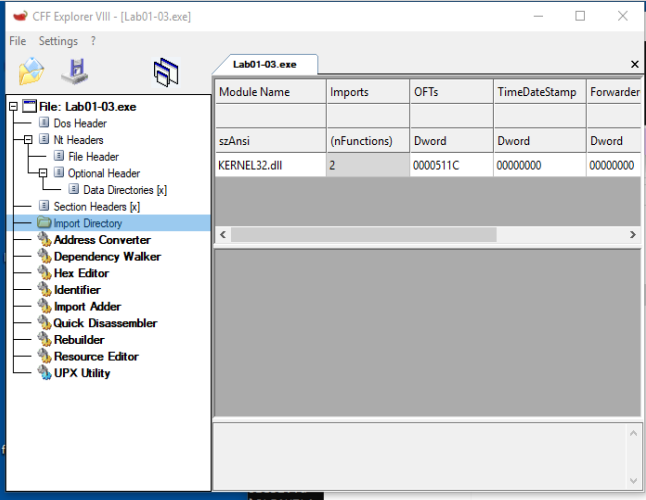Click the bottom panel's scroll down arrow
Viewport: 646px width, 500px height.
634,481
